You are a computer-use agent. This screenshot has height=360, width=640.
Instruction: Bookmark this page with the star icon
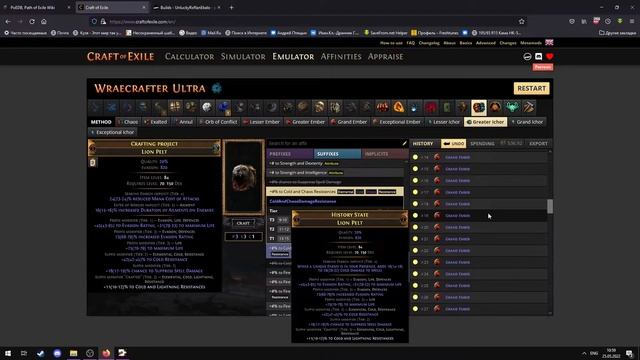point(521,21)
